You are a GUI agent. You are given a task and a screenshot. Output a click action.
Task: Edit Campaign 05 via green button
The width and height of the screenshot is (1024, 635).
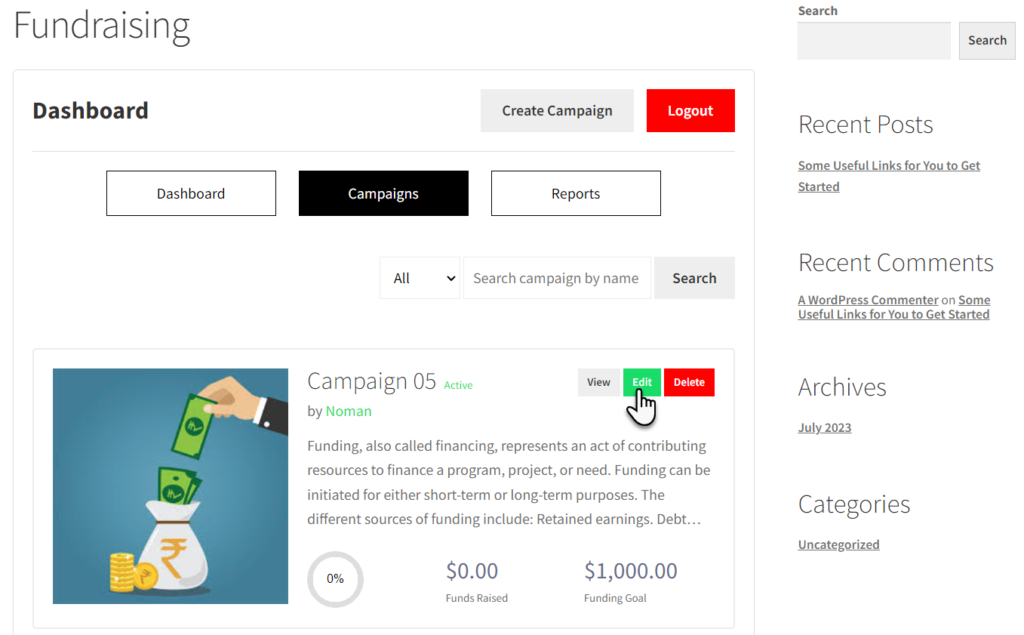[641, 382]
